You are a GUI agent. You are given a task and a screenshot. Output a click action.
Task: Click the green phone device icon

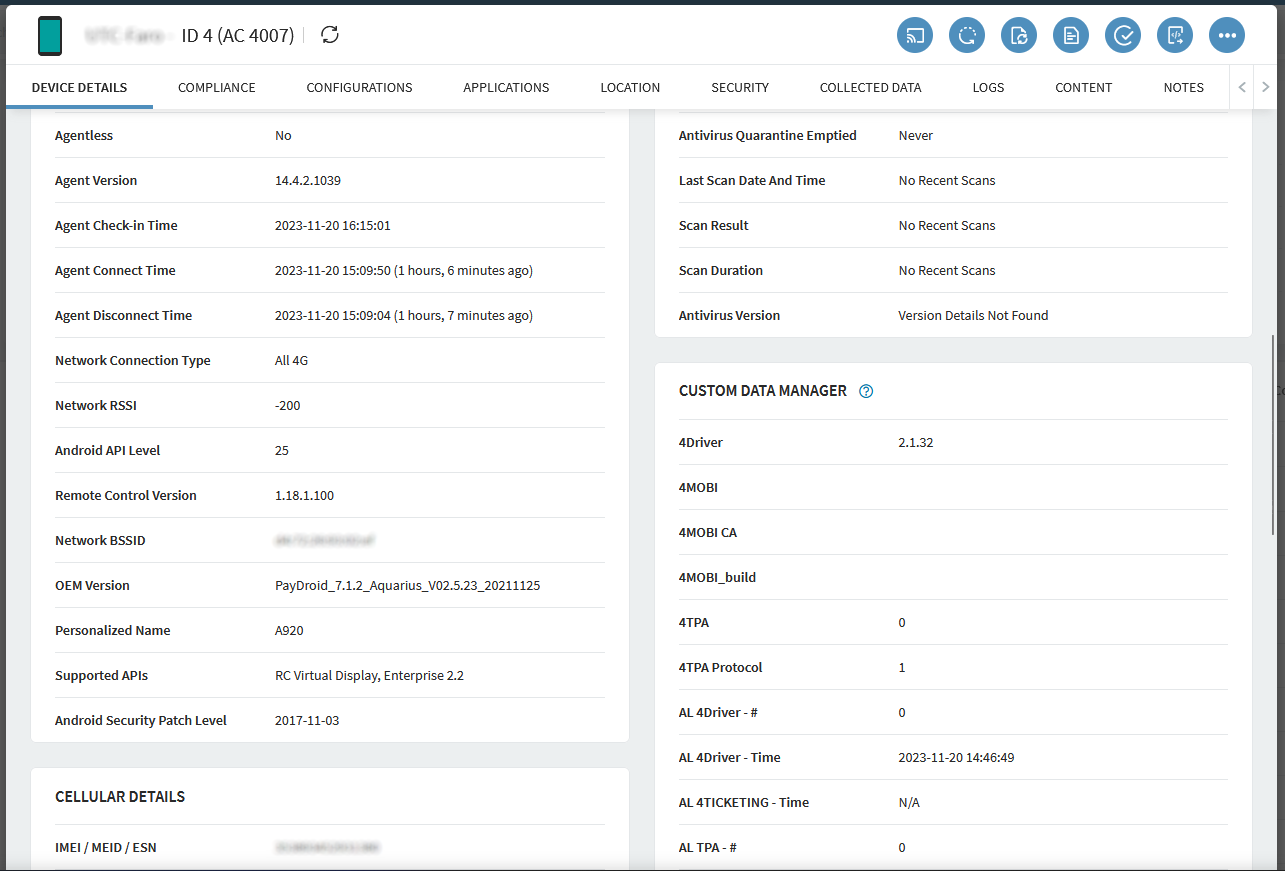(x=50, y=36)
